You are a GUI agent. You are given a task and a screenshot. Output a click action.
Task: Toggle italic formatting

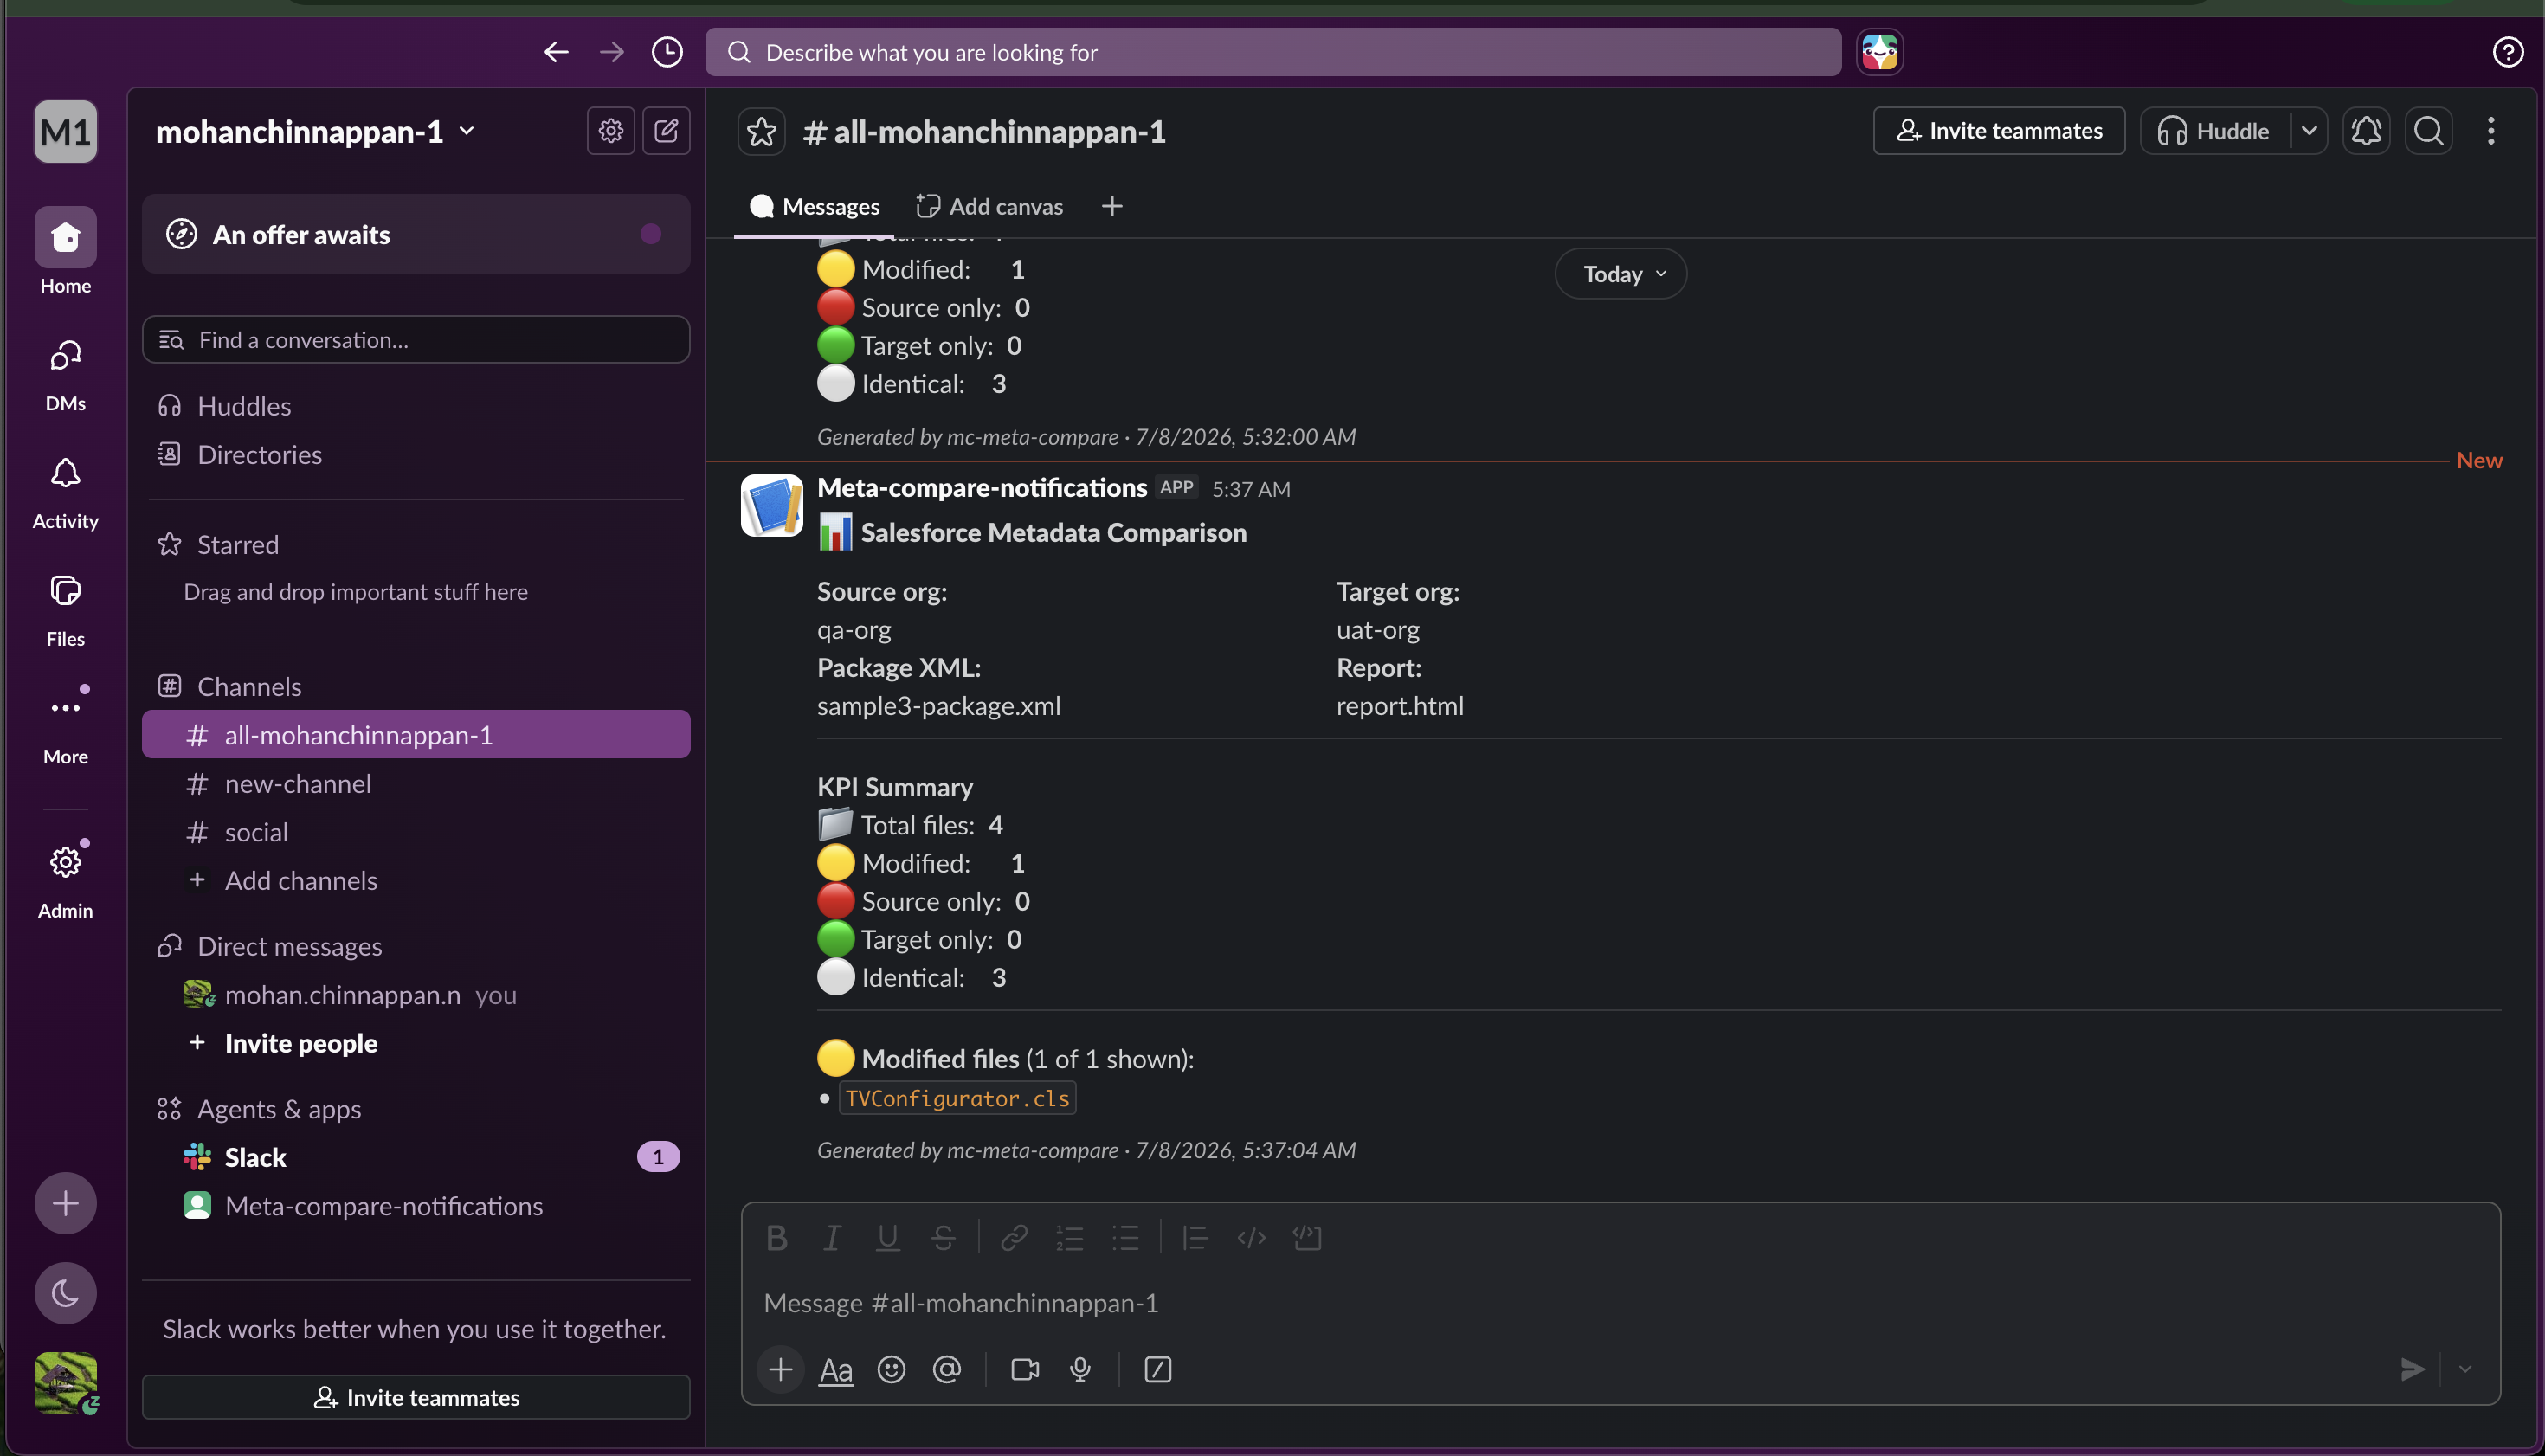pos(831,1238)
